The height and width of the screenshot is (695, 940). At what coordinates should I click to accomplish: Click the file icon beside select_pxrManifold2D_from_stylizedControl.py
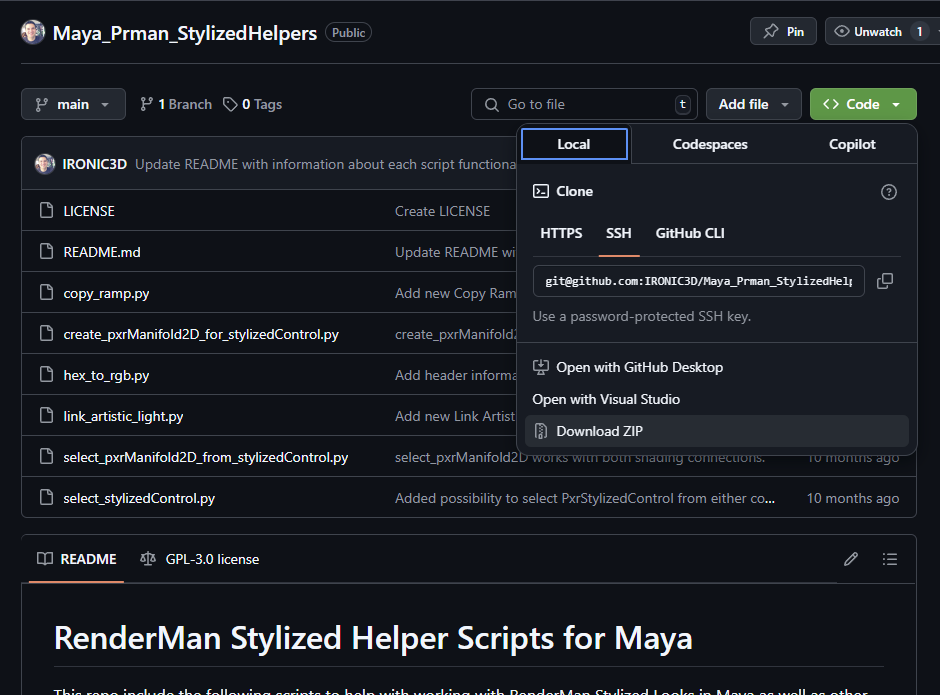(x=46, y=457)
